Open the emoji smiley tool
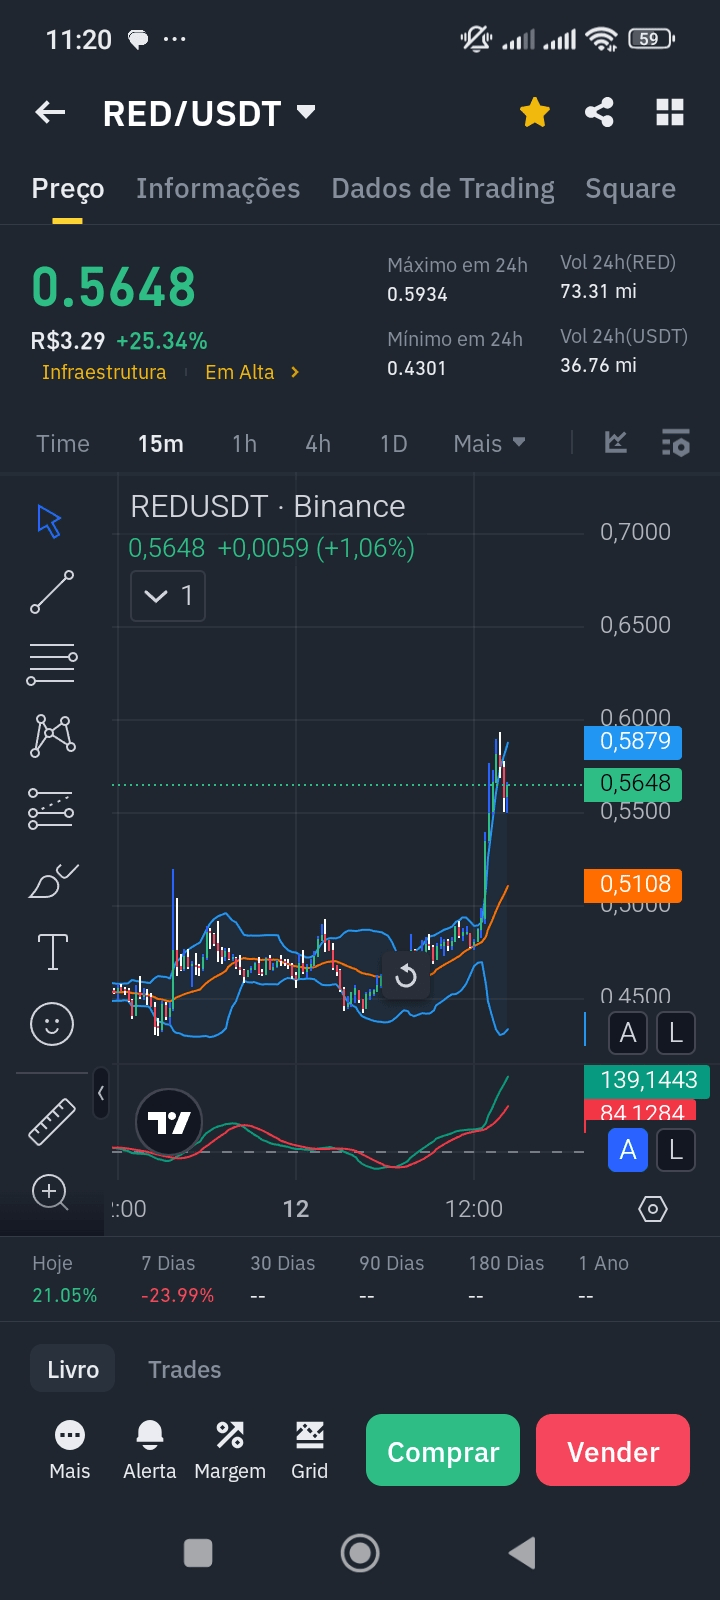Viewport: 720px width, 1600px height. pyautogui.click(x=52, y=1024)
